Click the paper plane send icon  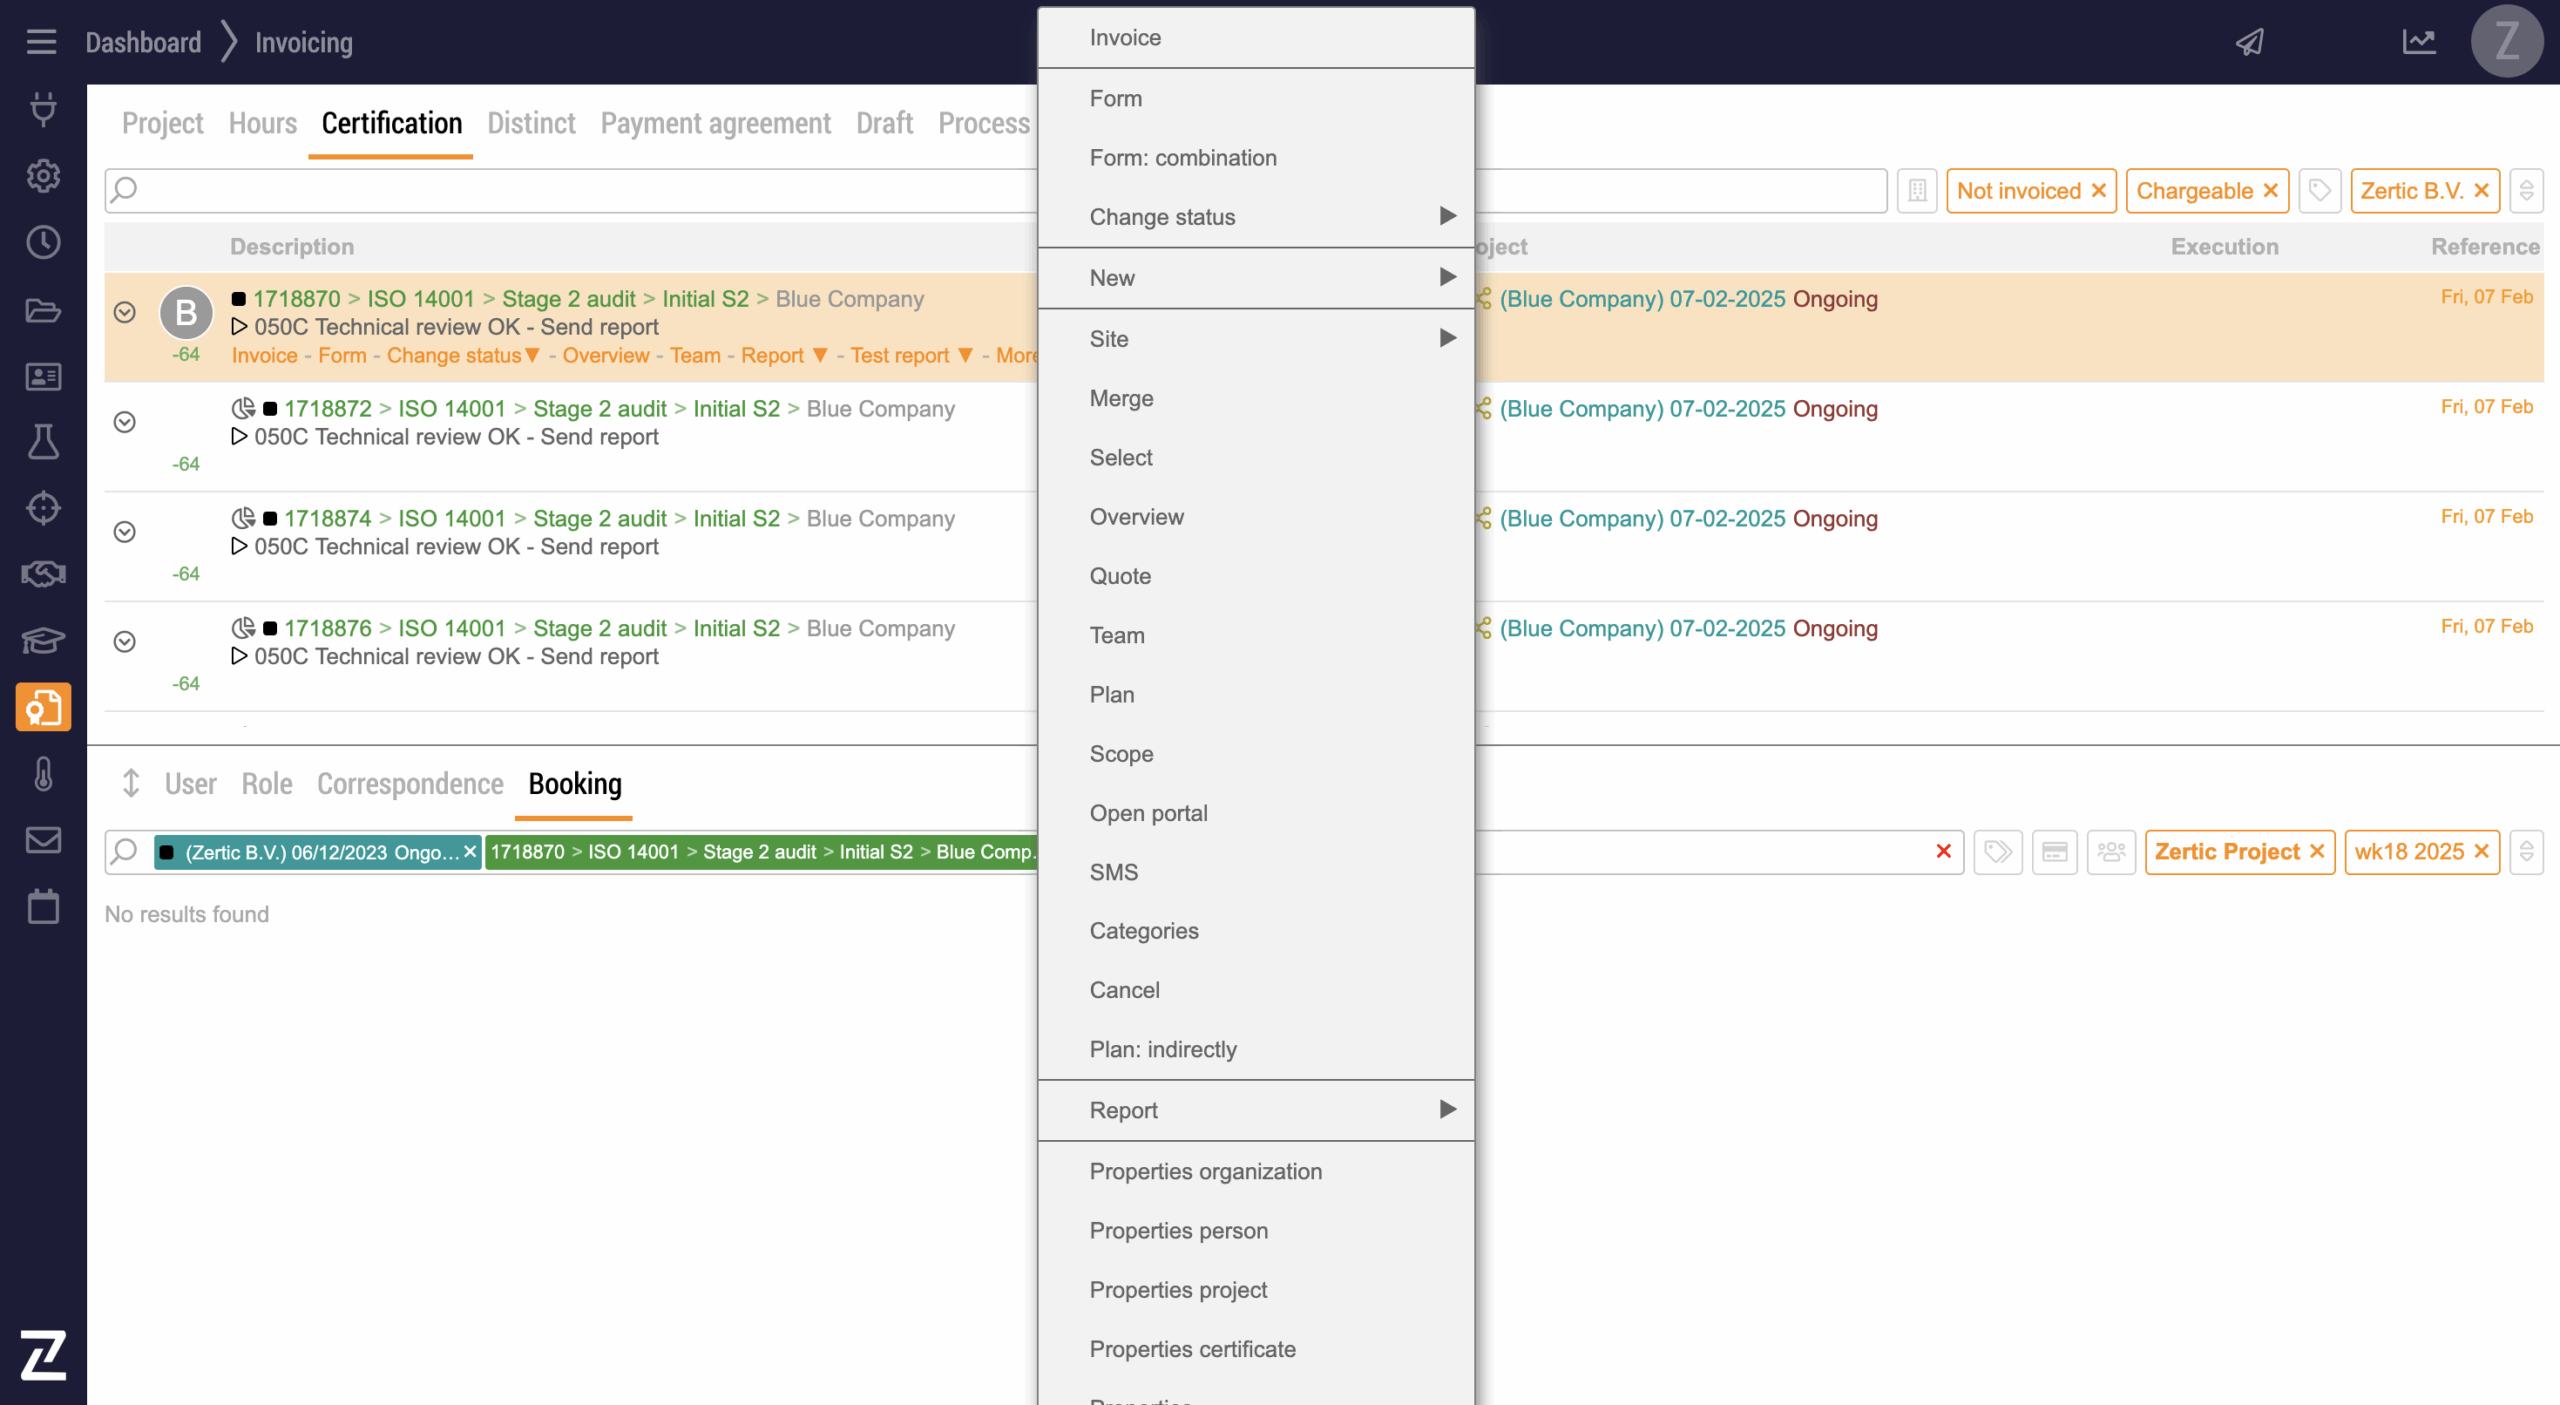click(2249, 42)
